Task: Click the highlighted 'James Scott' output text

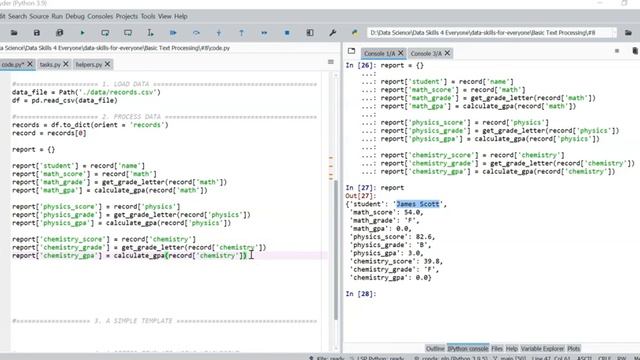Action: [418, 204]
